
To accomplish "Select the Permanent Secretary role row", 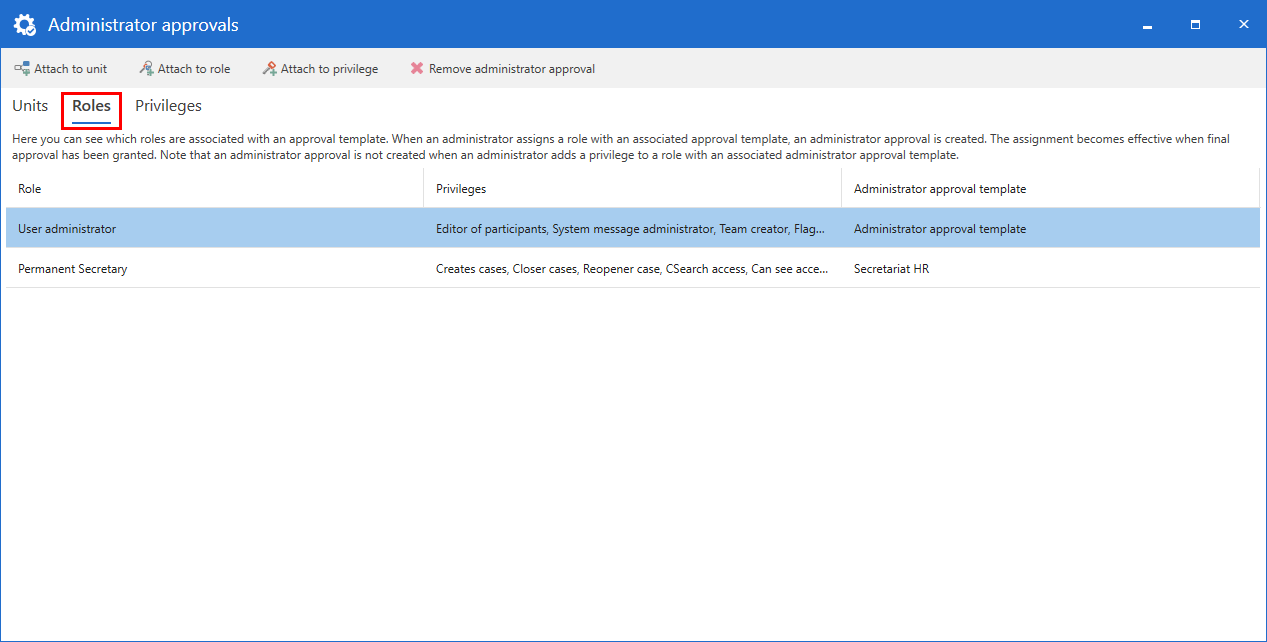I will (73, 269).
